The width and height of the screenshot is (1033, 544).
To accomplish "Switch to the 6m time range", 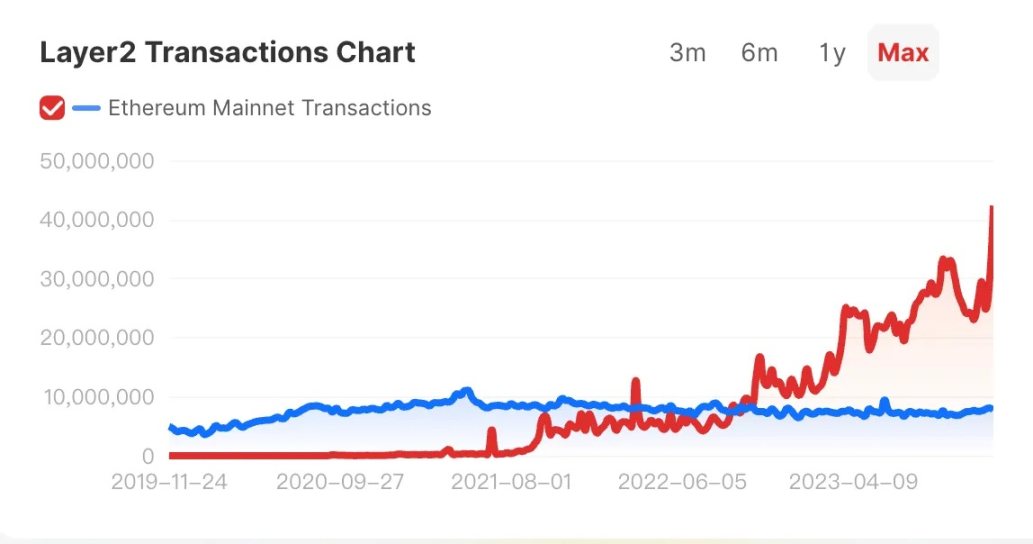I will tap(759, 53).
